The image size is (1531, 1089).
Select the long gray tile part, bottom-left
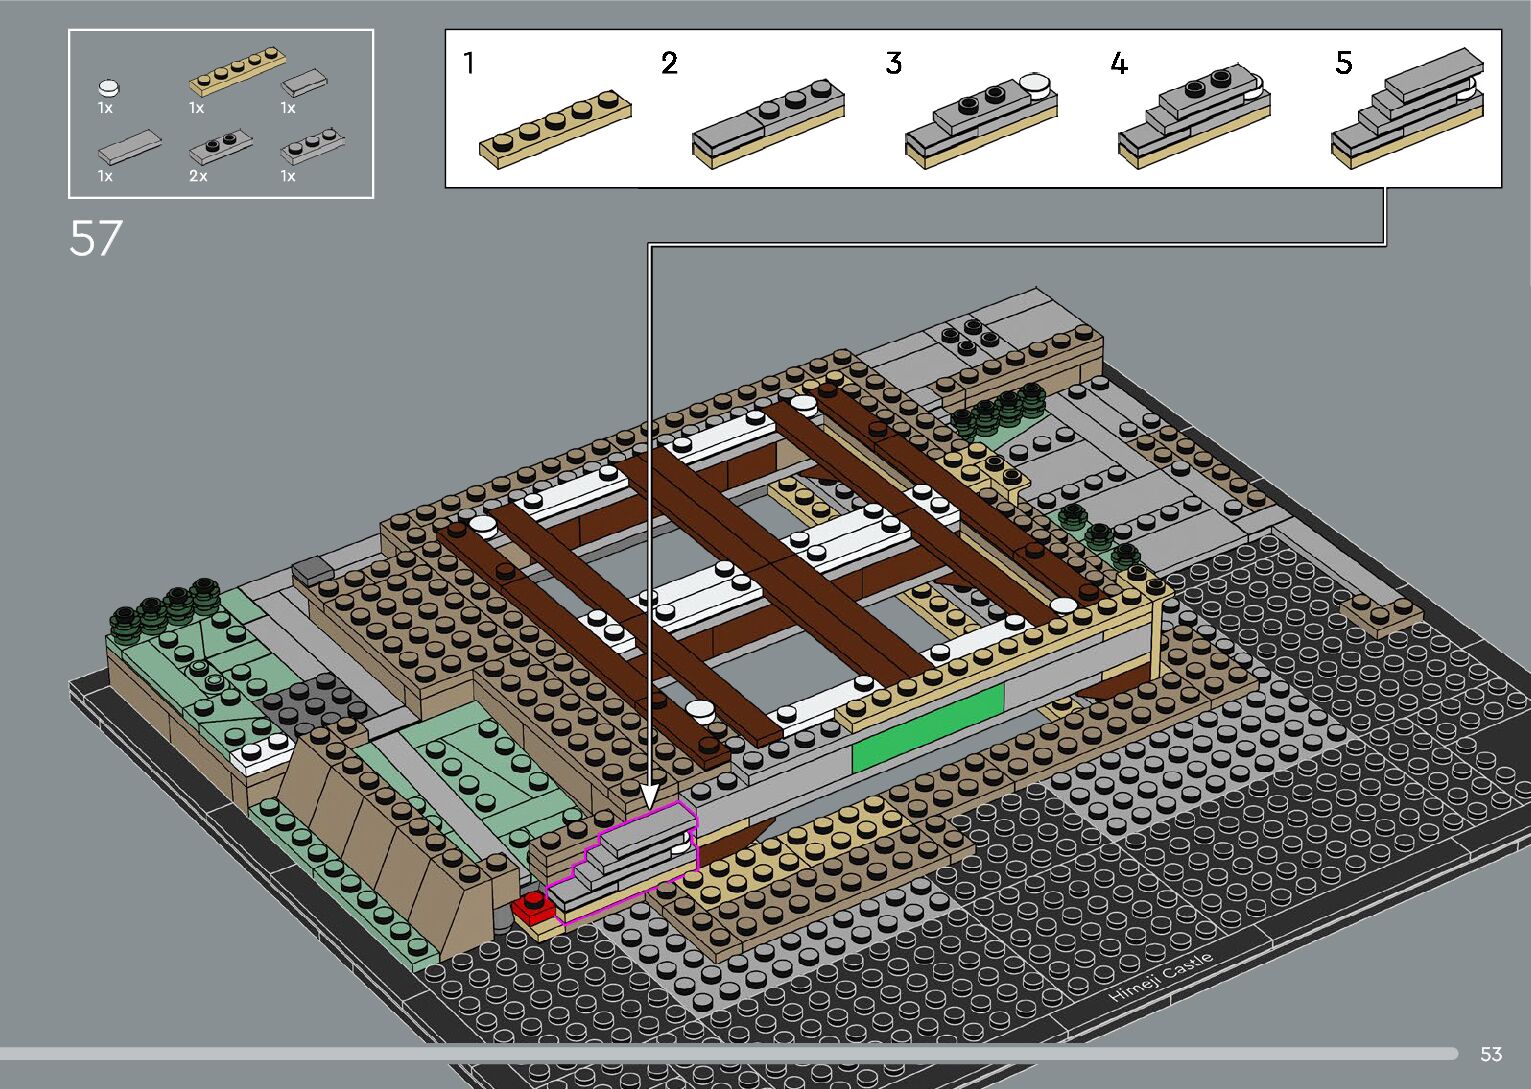click(129, 147)
